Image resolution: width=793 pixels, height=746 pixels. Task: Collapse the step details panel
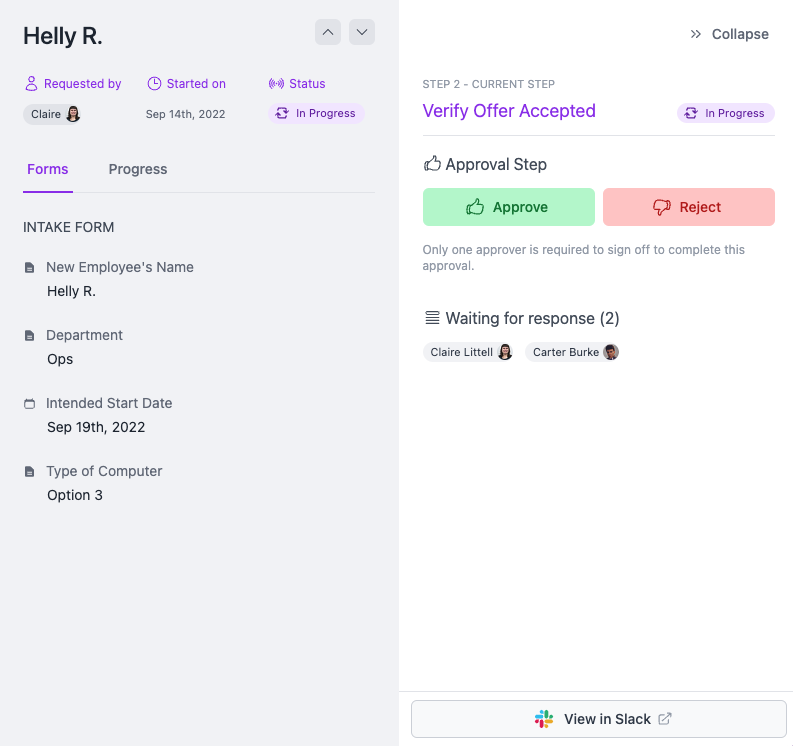[729, 34]
